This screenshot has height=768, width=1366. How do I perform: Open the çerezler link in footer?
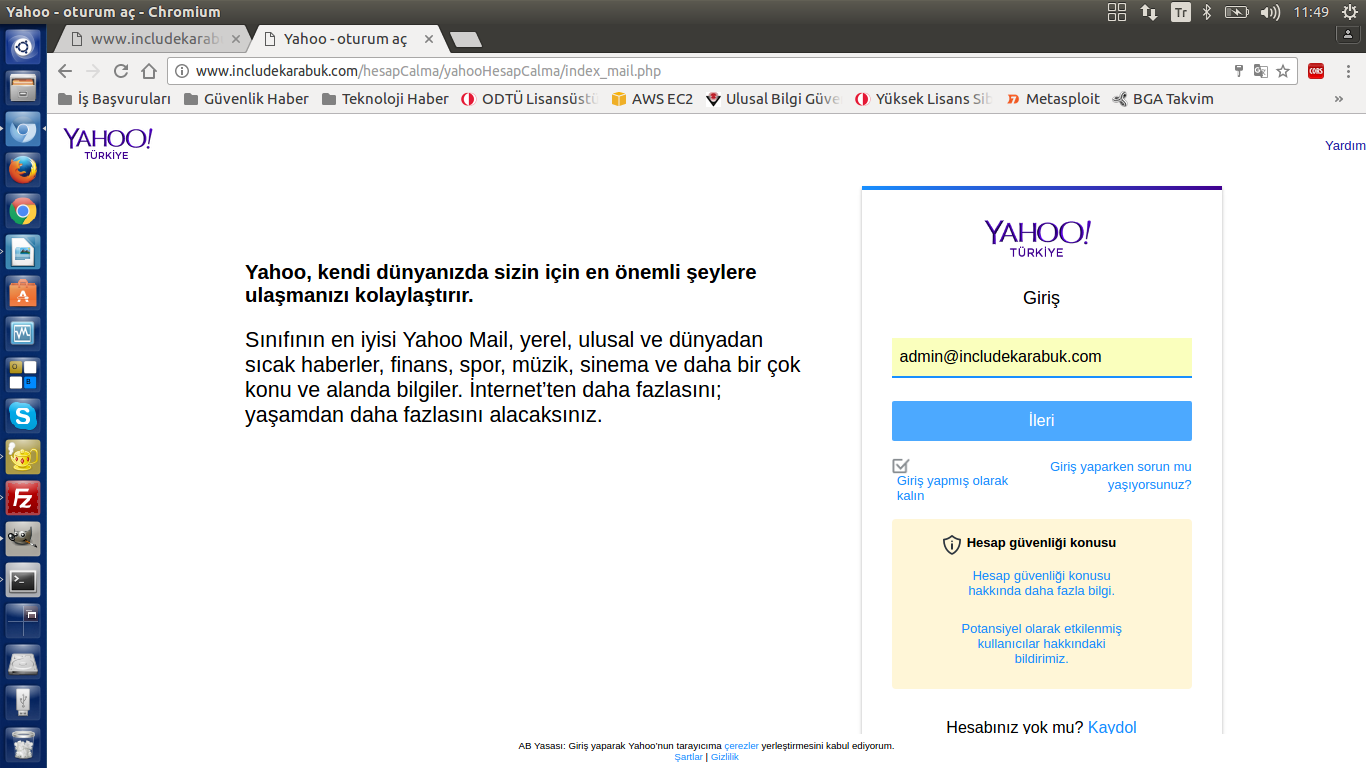(742, 746)
